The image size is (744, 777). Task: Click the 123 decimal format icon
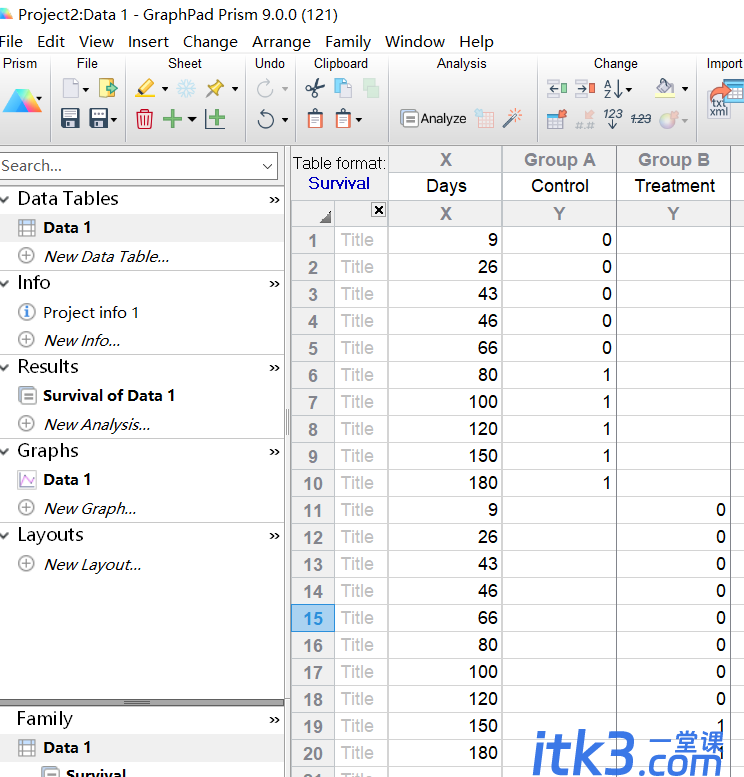click(x=613, y=119)
